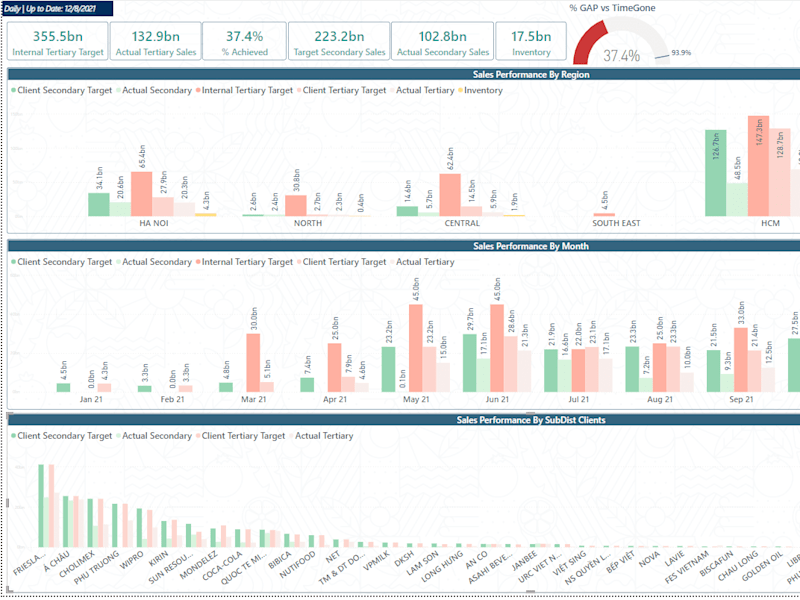Select the GOLDEN OIL client axis label

point(762,566)
